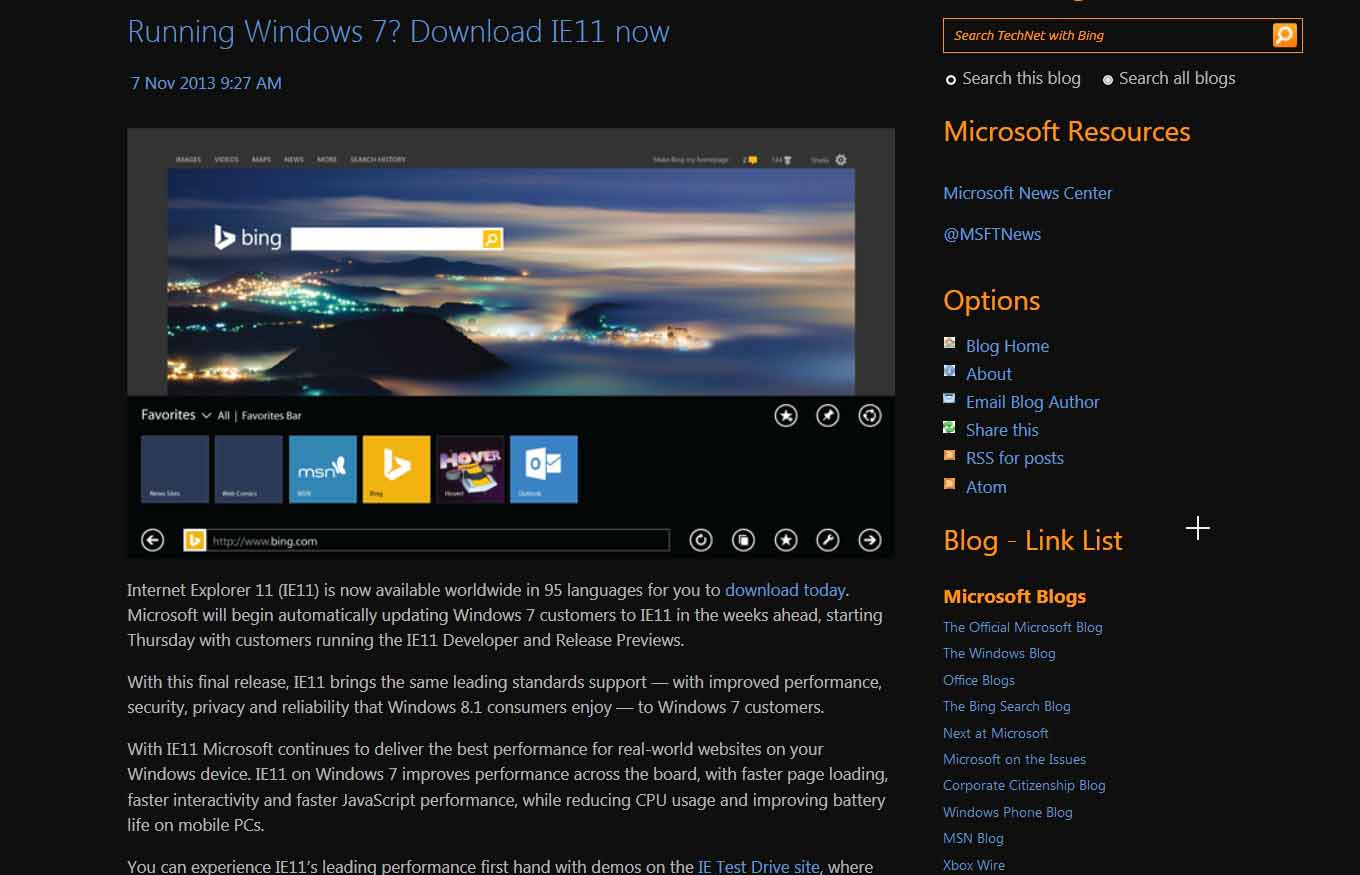Click the Microsoft Blogs subheading
1360x875 pixels.
point(1014,597)
